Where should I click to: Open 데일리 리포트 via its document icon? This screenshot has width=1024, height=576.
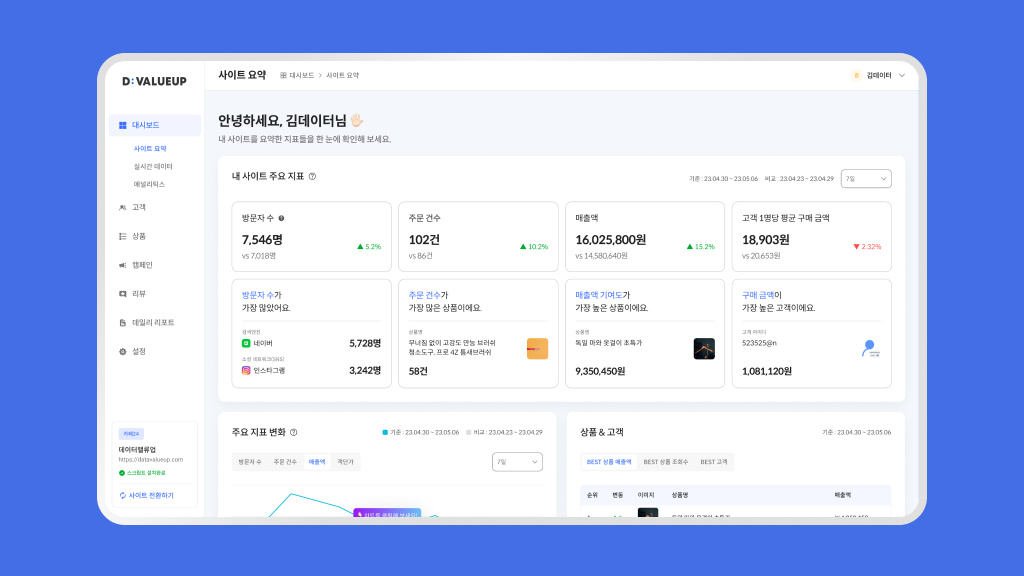[x=123, y=323]
